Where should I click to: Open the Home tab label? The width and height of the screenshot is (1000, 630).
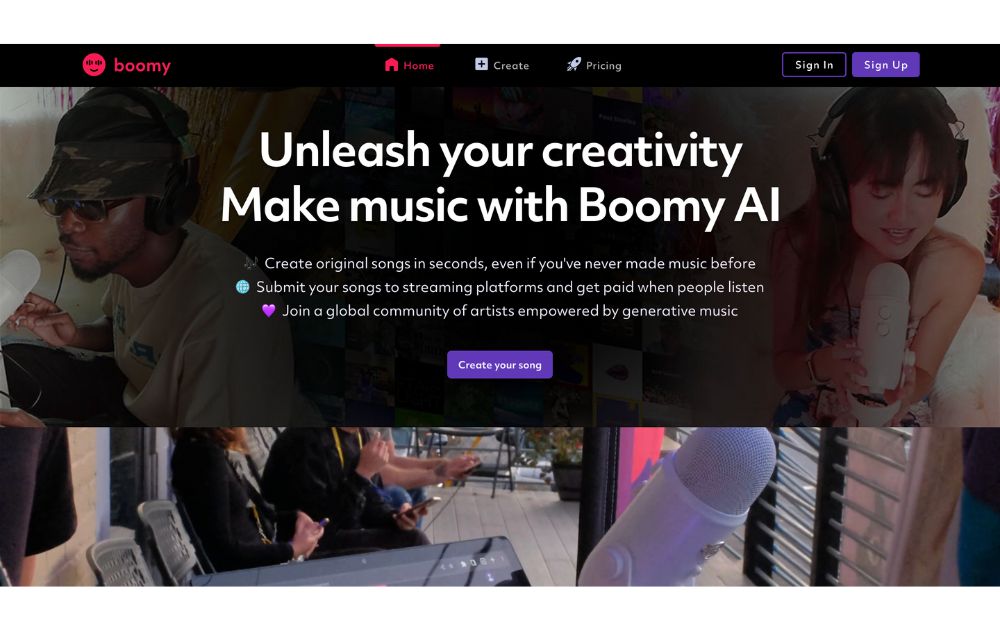click(418, 66)
